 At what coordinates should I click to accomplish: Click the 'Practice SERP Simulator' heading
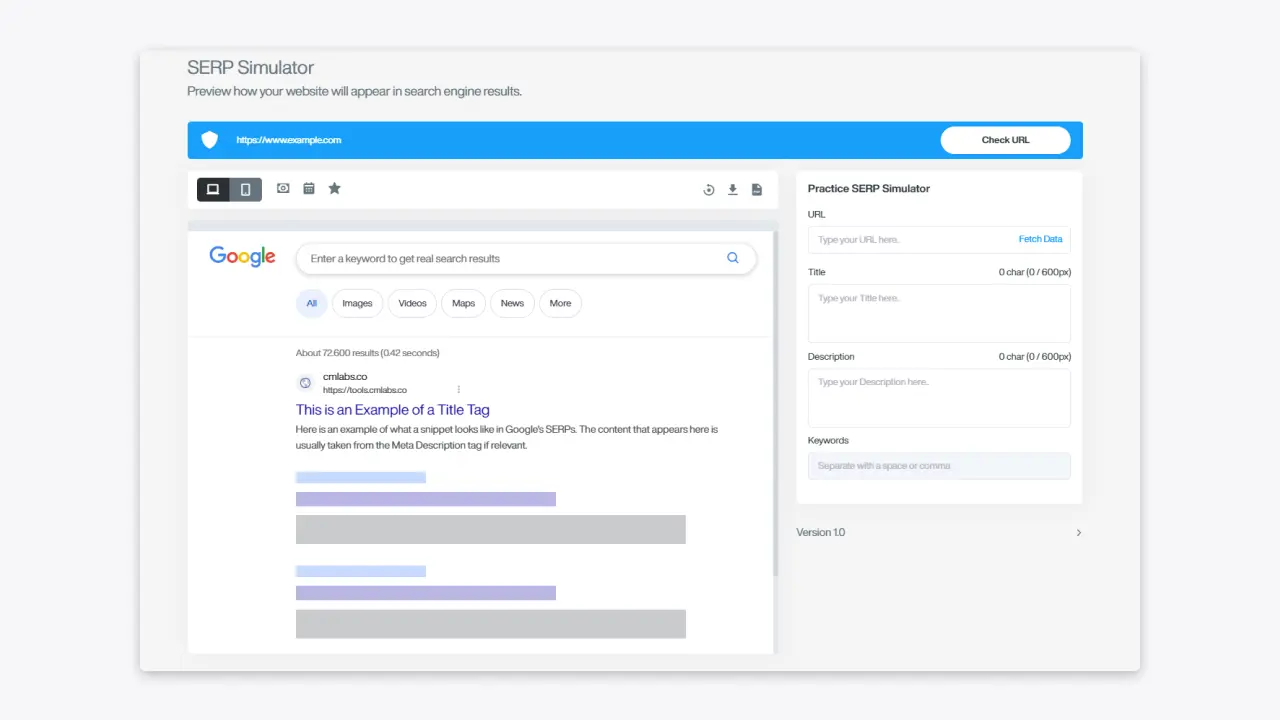coord(869,188)
